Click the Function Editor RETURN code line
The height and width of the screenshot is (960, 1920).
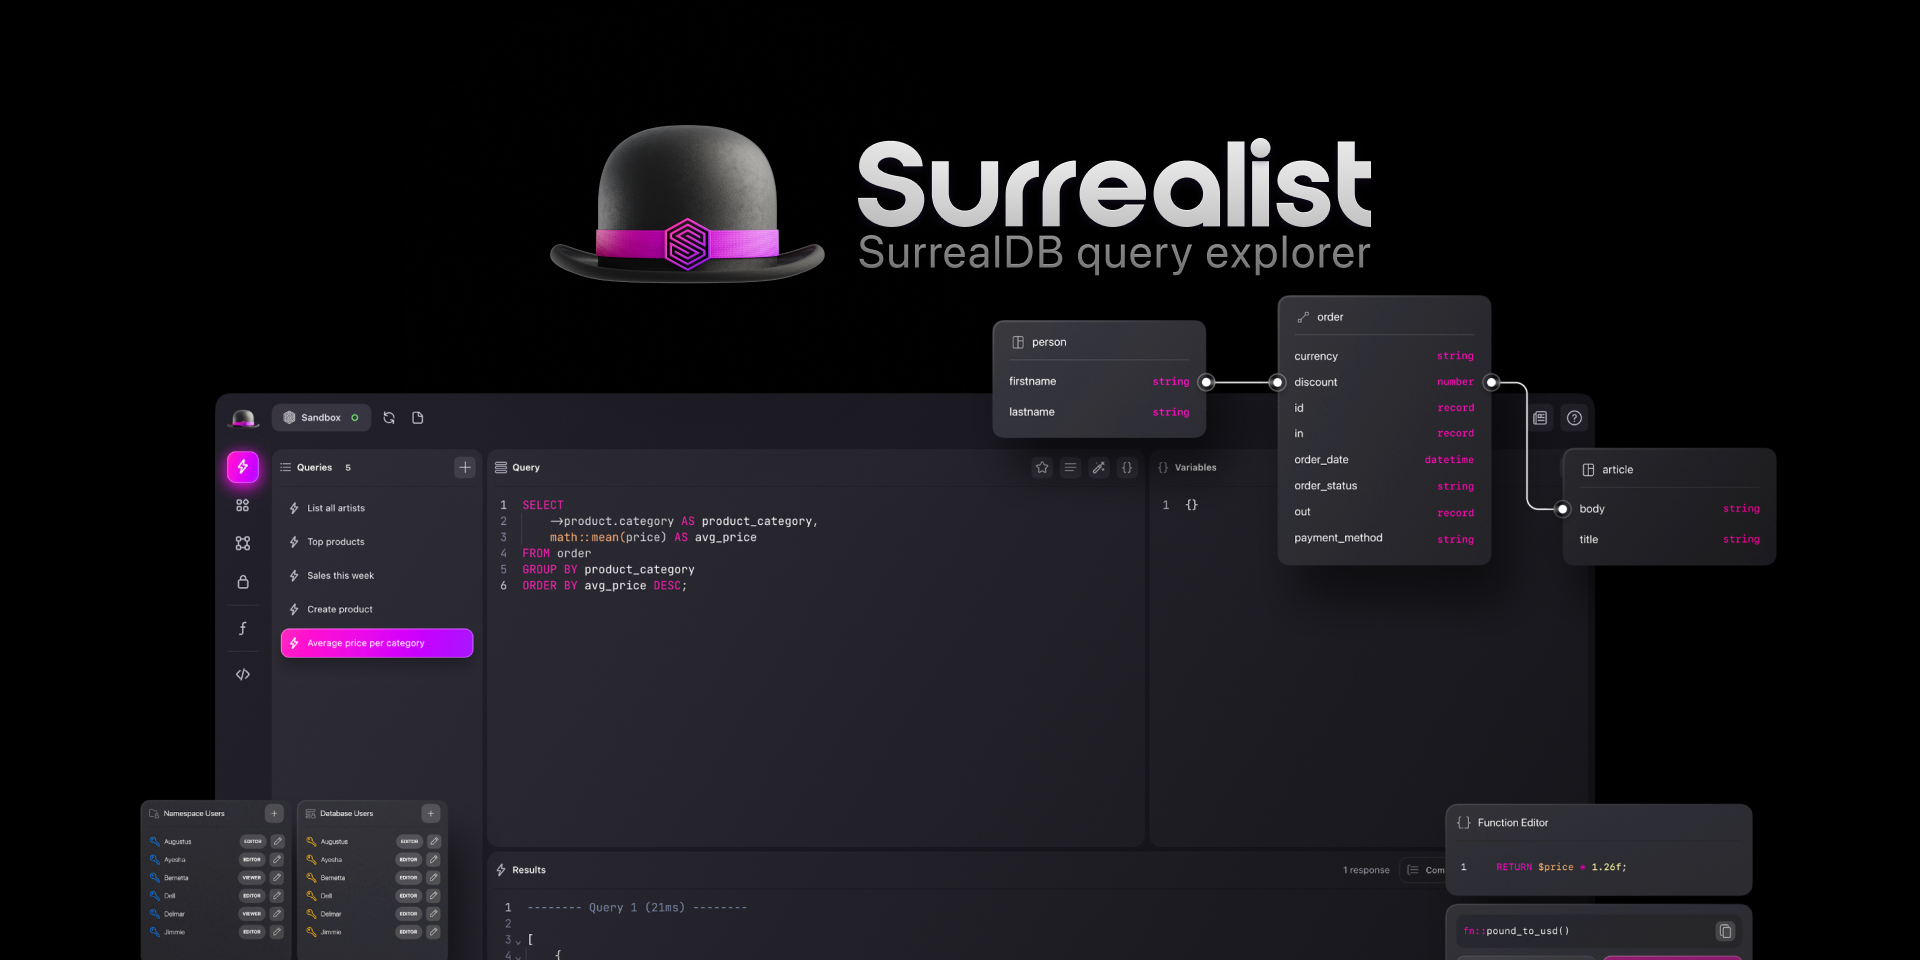[x=1561, y=867]
